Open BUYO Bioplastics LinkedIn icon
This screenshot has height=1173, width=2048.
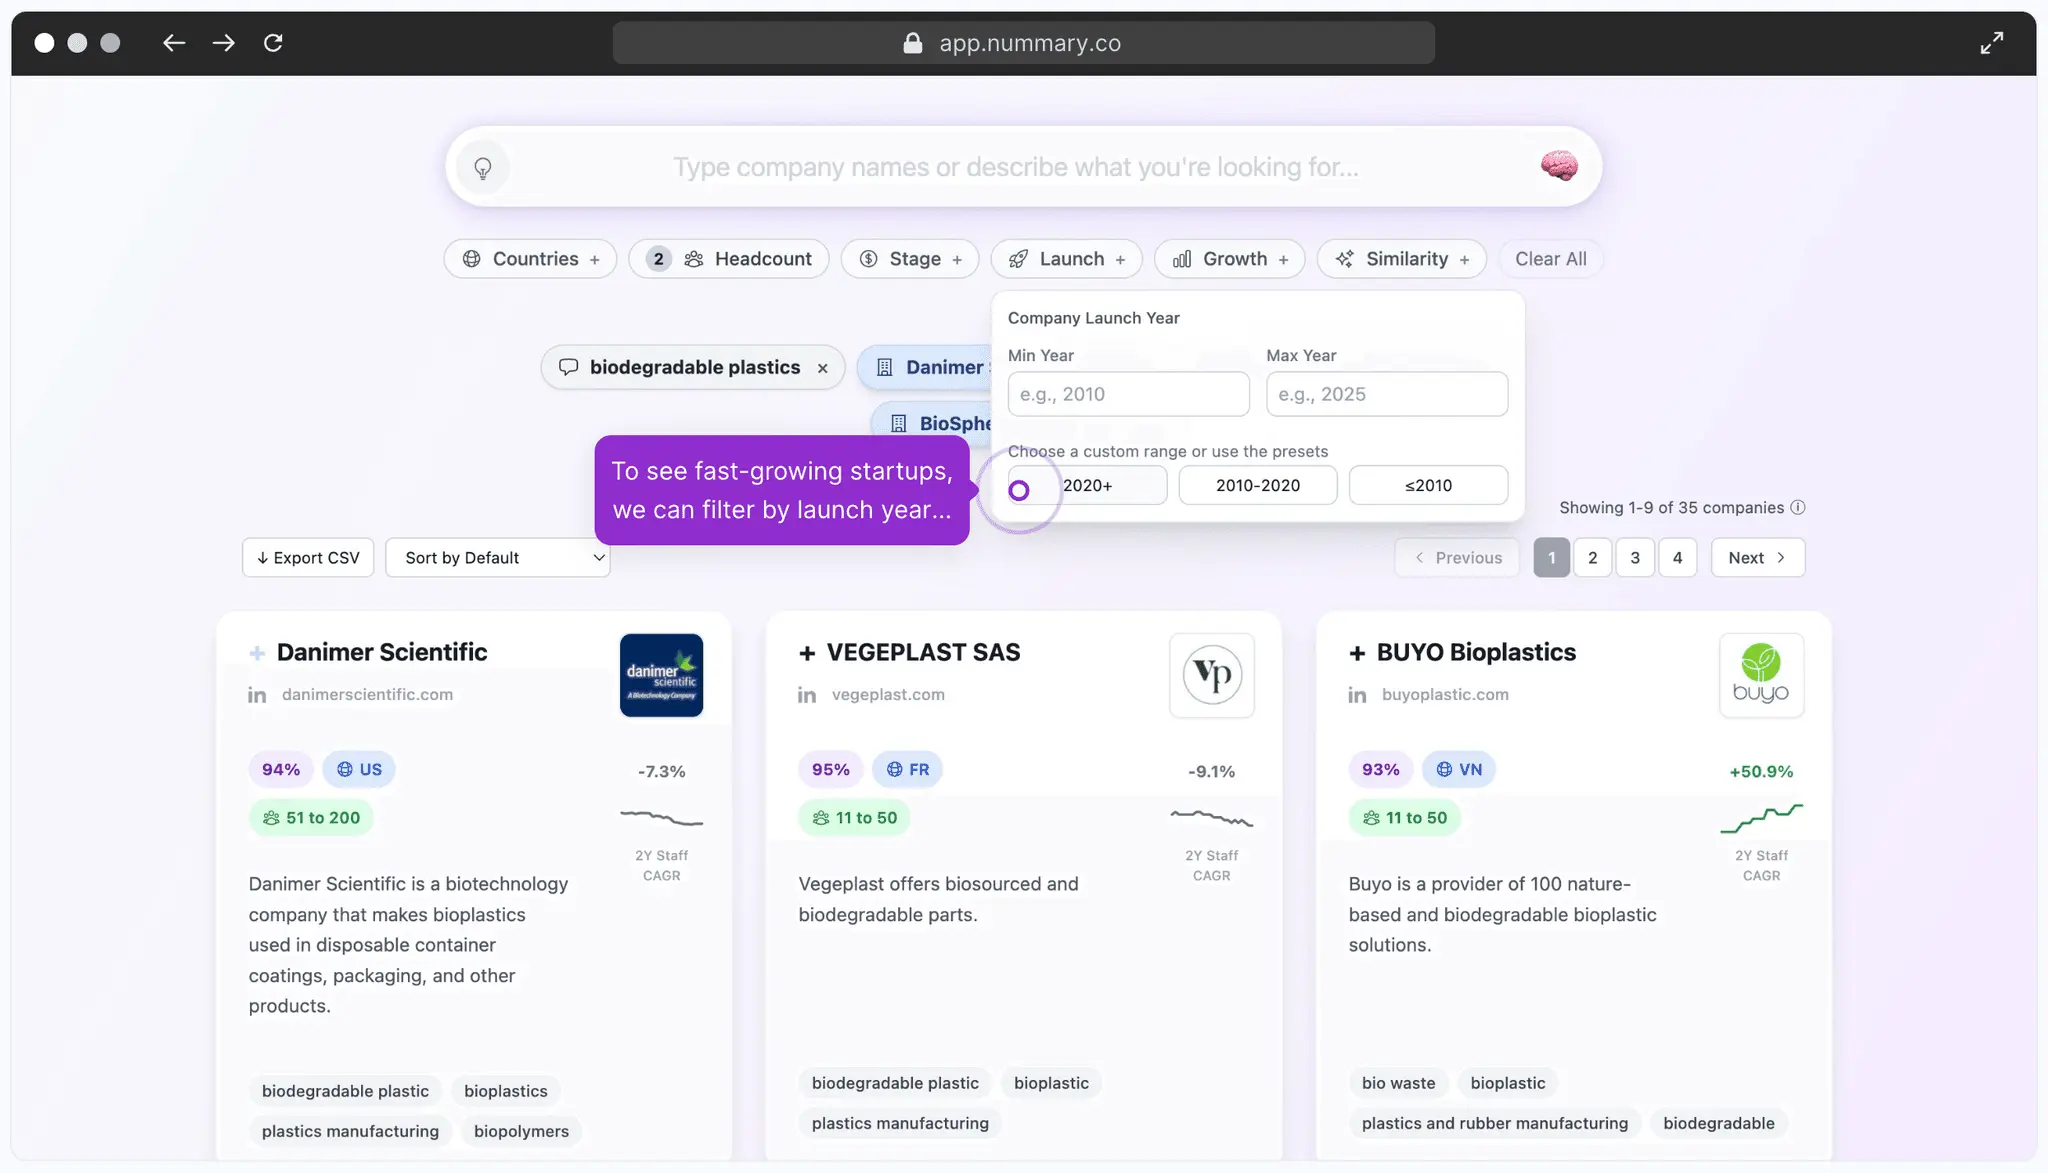[1357, 695]
